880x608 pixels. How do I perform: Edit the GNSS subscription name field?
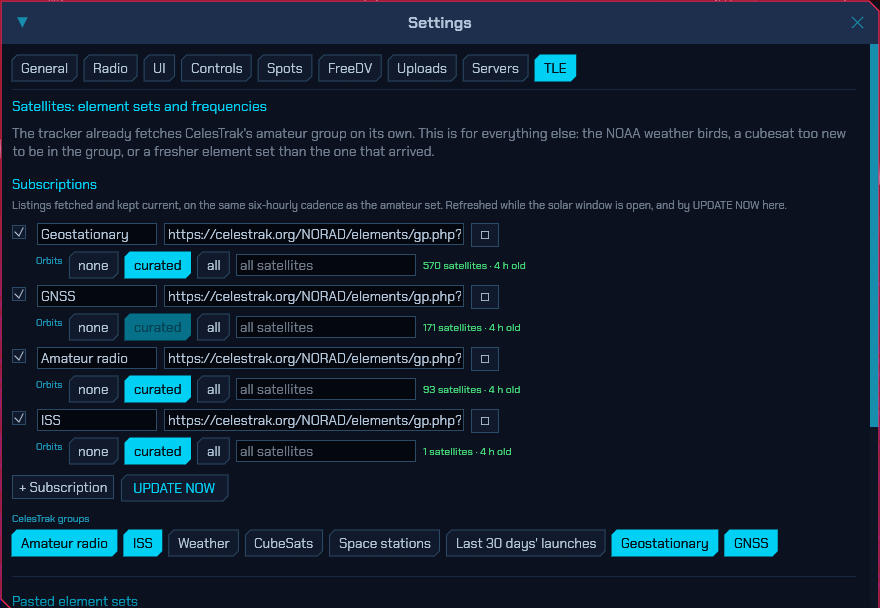[97, 296]
